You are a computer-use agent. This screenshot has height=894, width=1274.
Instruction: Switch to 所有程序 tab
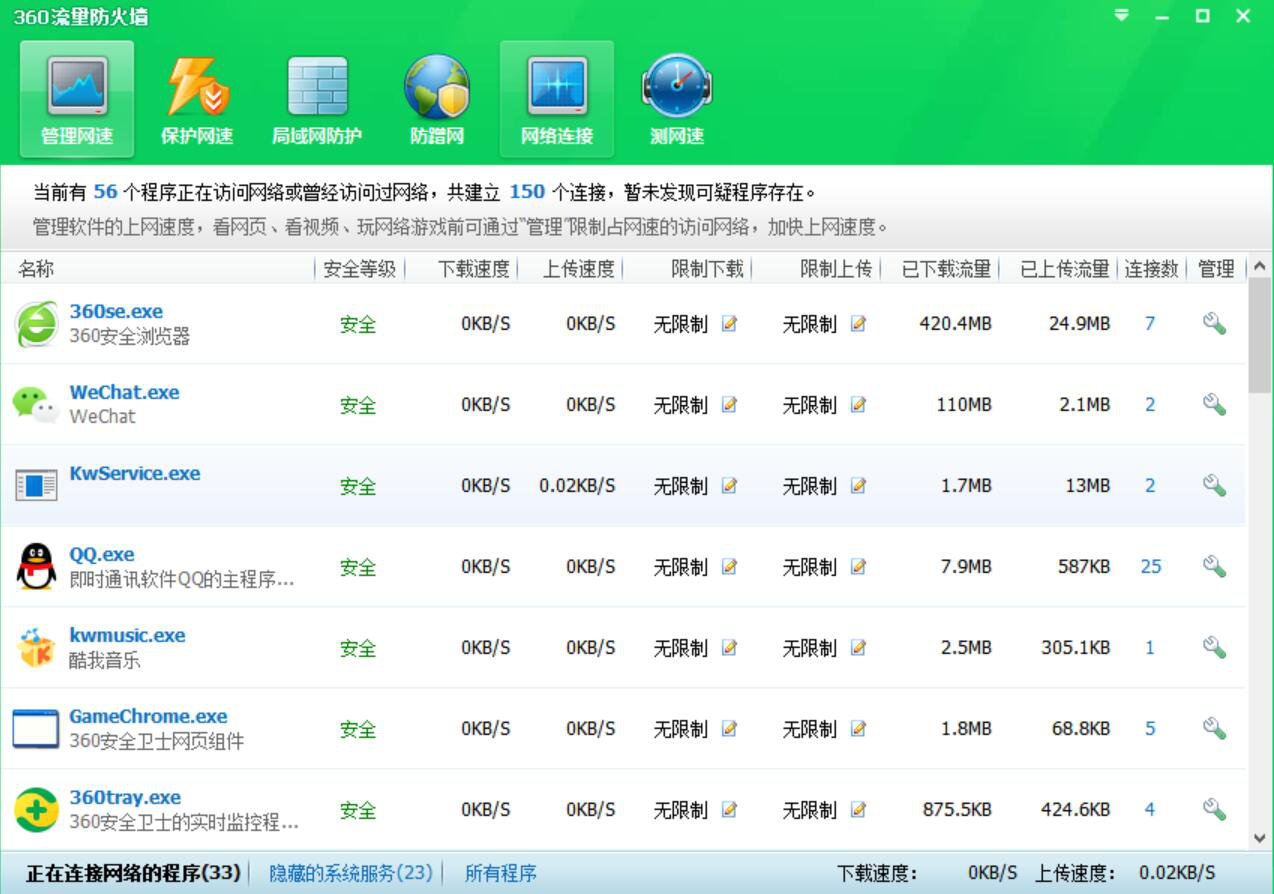[x=501, y=873]
